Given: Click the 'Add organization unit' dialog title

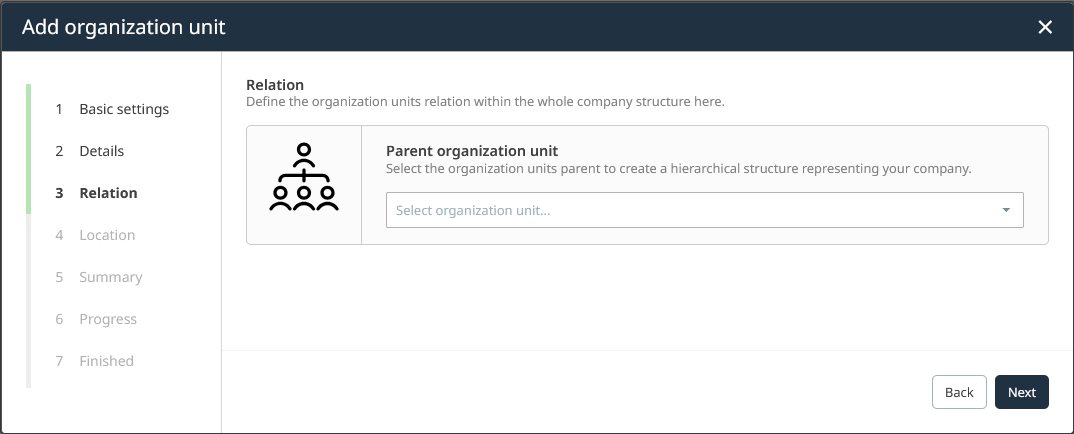Looking at the screenshot, I should pos(123,27).
